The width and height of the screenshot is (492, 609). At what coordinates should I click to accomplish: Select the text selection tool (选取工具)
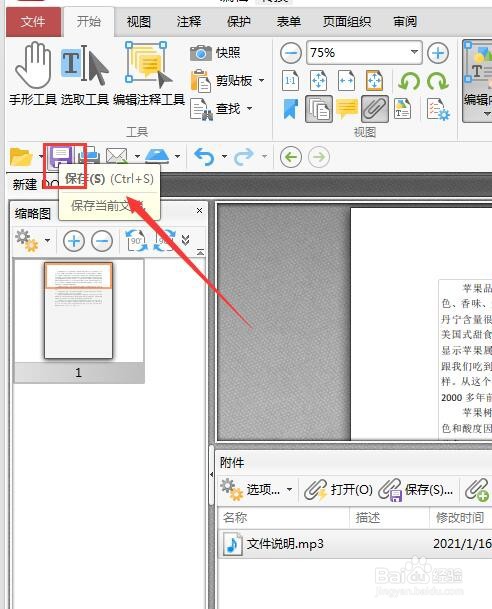84,74
